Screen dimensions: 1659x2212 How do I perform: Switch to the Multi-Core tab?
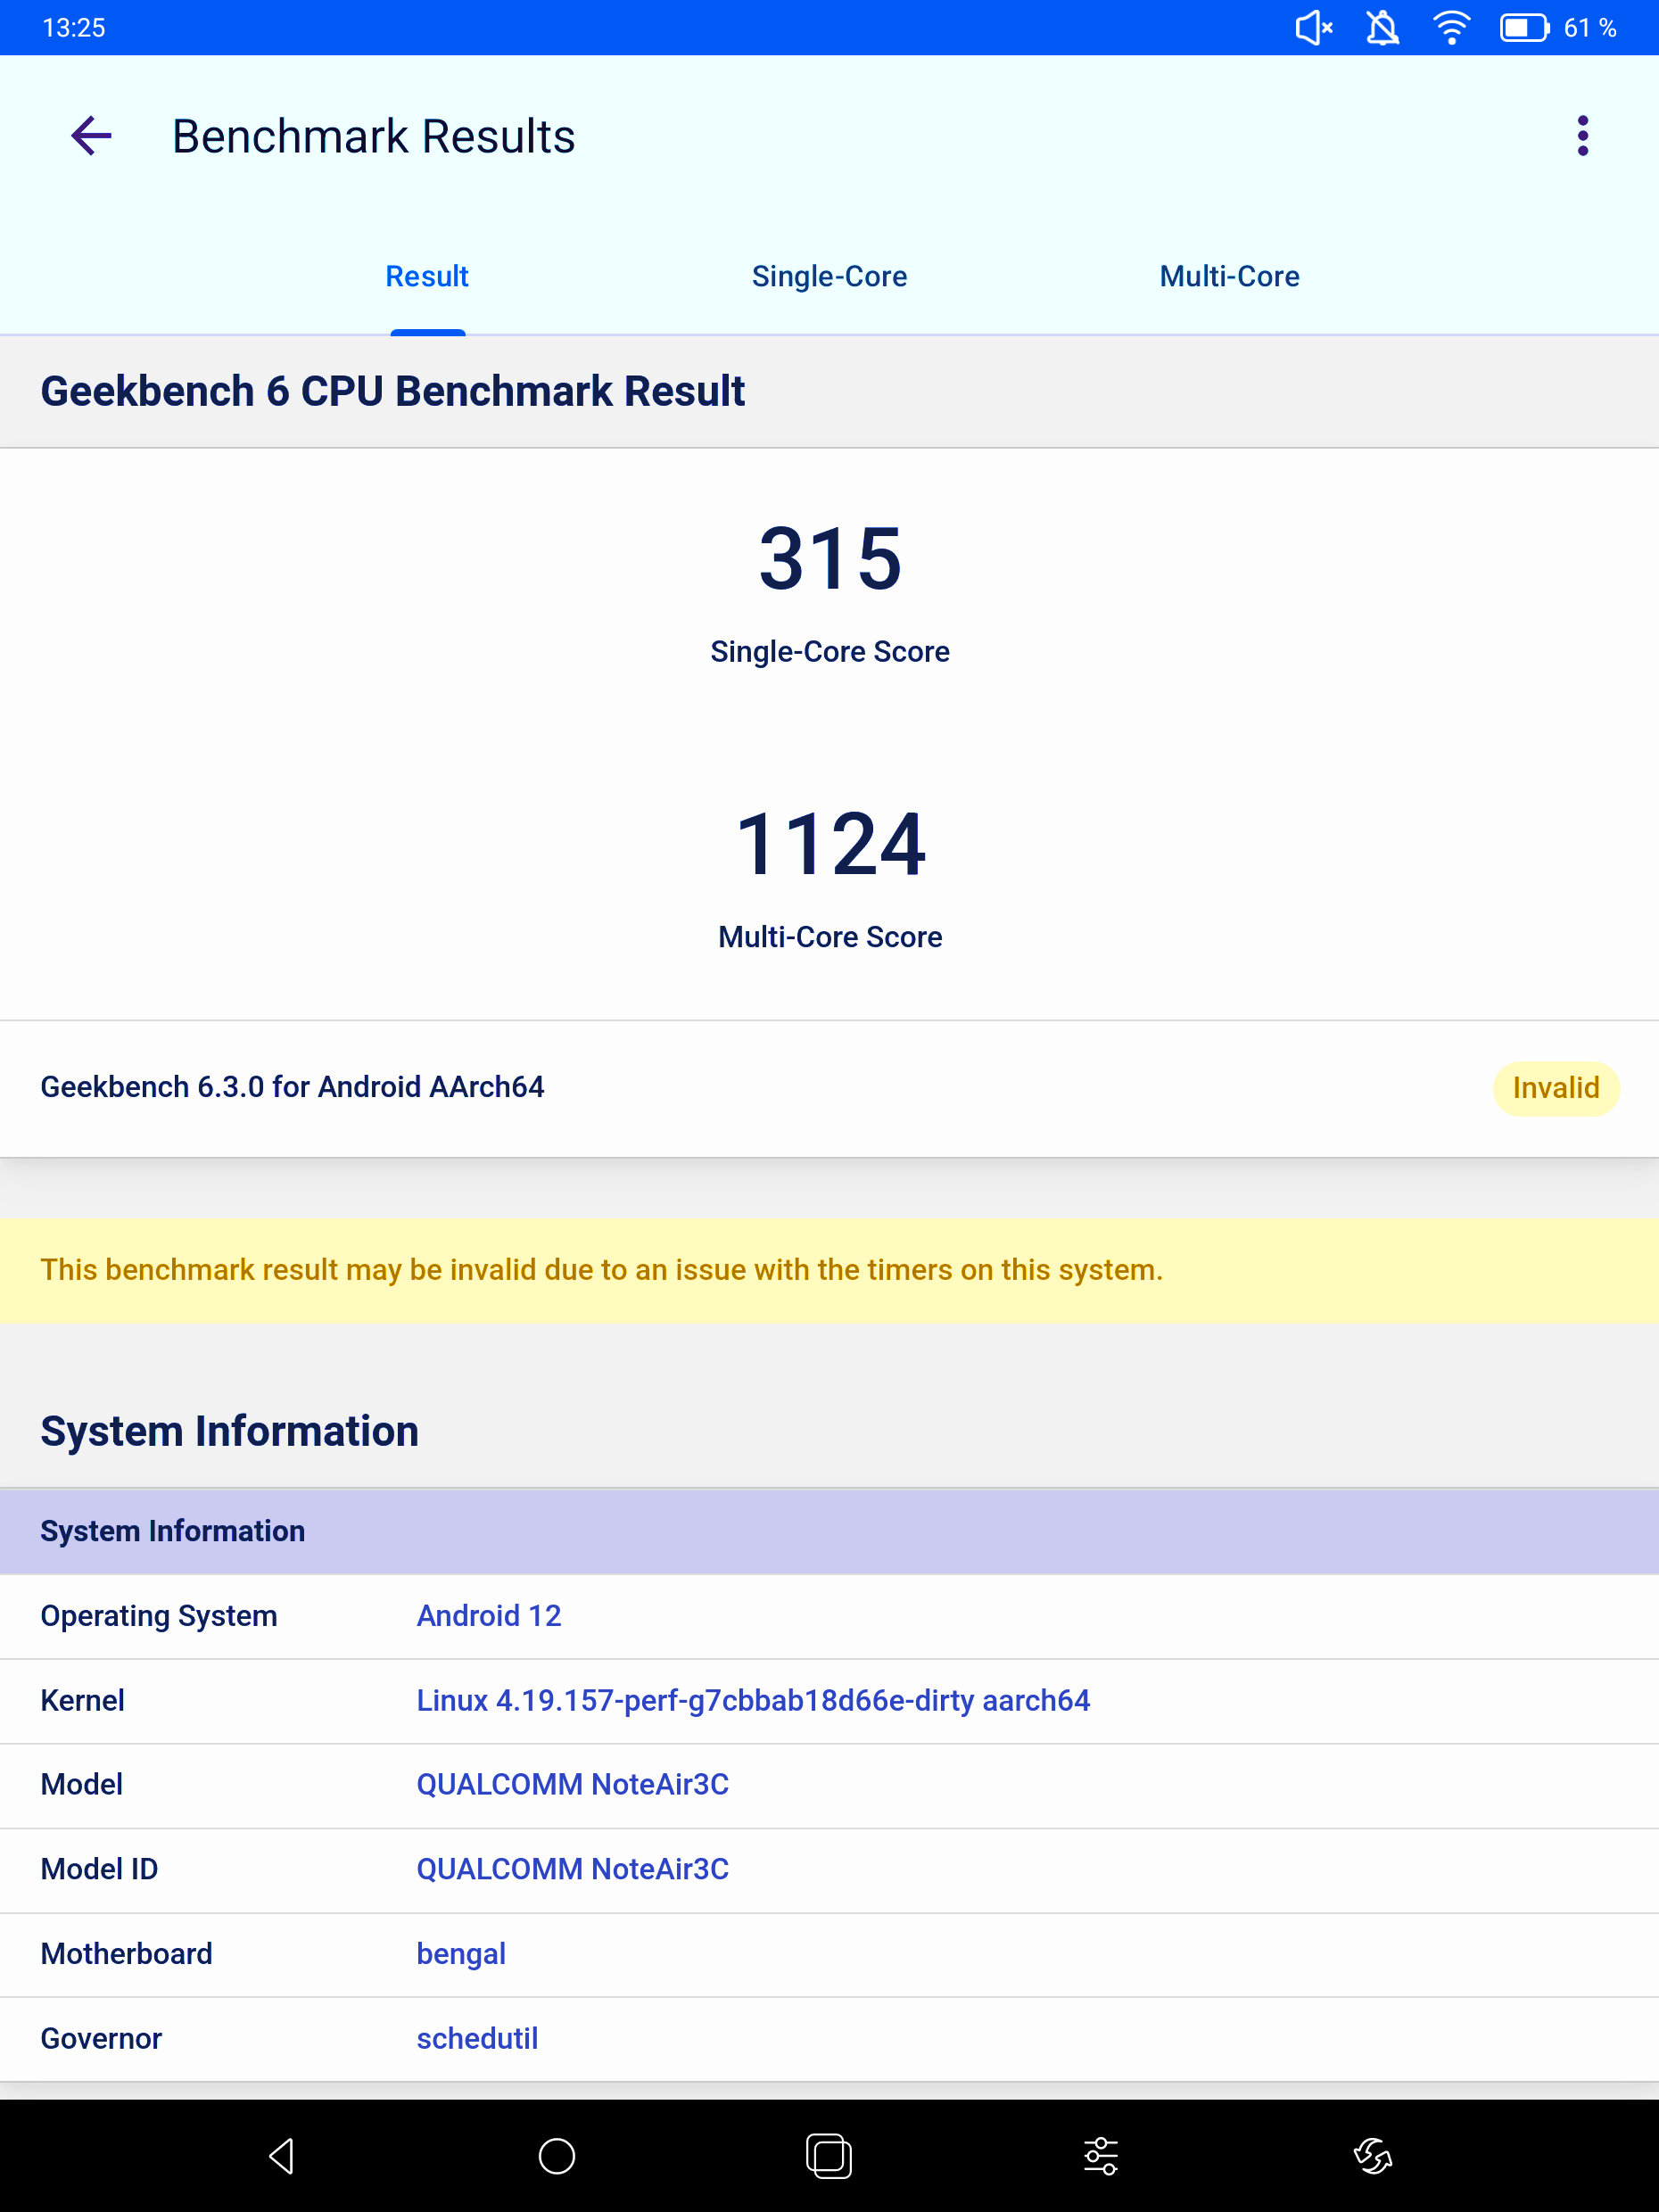point(1229,276)
